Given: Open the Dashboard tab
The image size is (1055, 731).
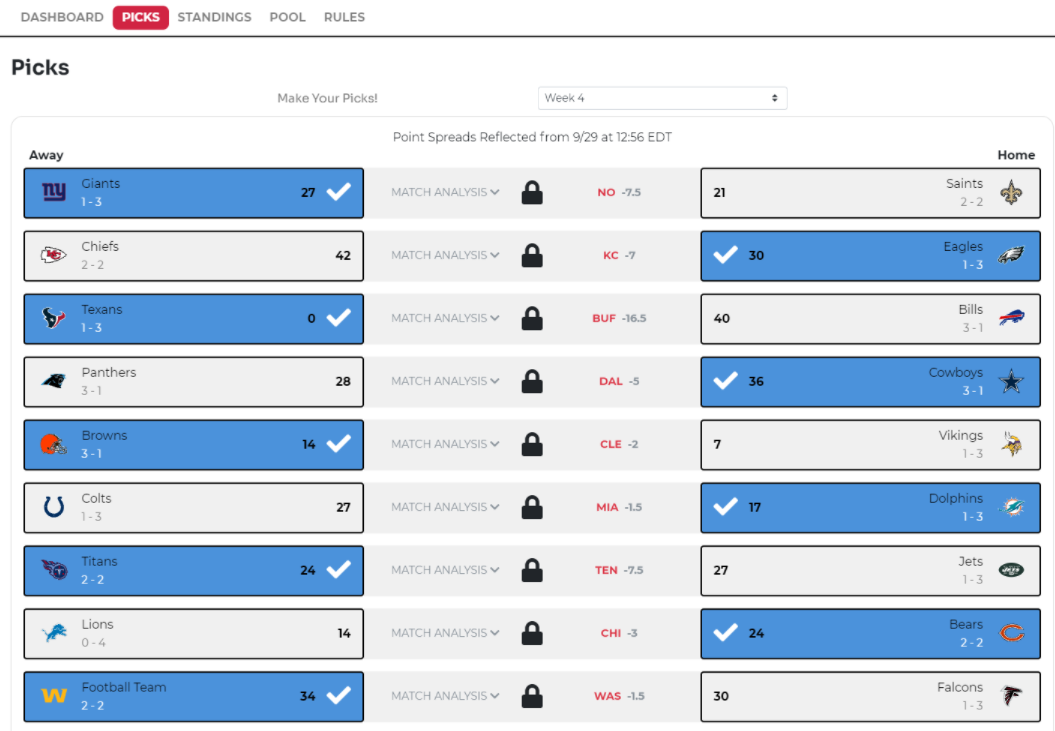Looking at the screenshot, I should 62,17.
